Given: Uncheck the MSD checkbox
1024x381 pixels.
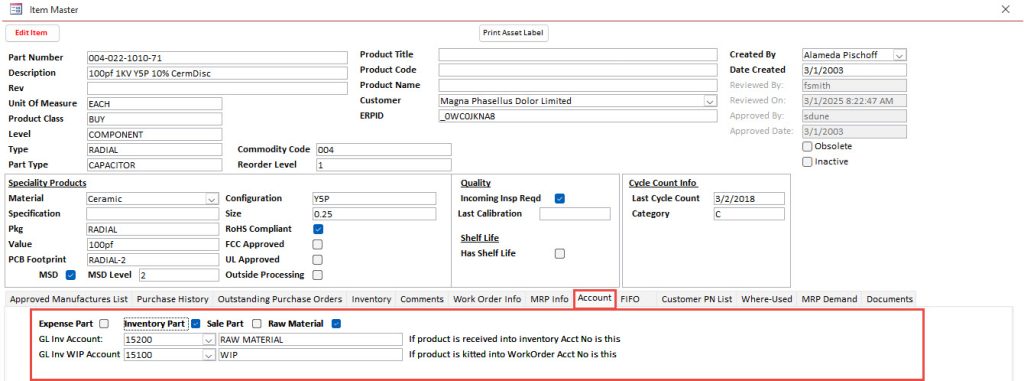Looking at the screenshot, I should tap(71, 275).
